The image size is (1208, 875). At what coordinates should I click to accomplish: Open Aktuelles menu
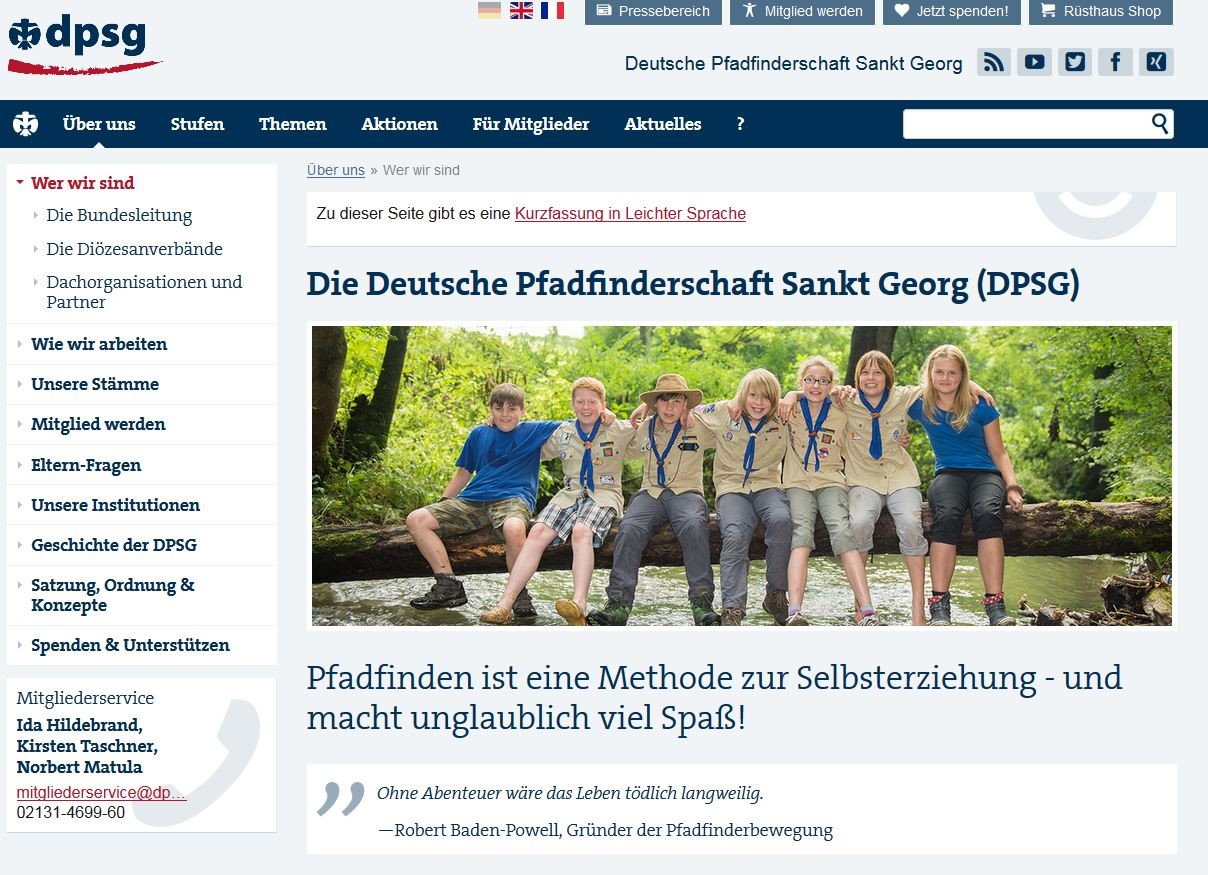click(663, 124)
